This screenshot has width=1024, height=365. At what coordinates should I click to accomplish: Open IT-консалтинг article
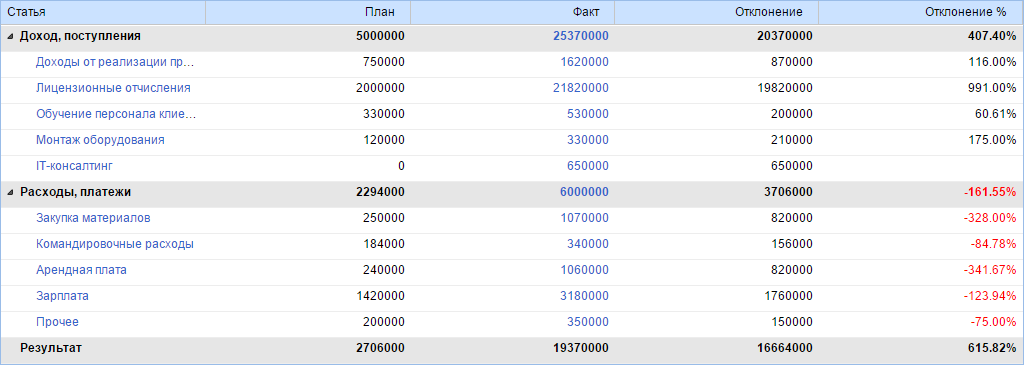click(x=74, y=167)
